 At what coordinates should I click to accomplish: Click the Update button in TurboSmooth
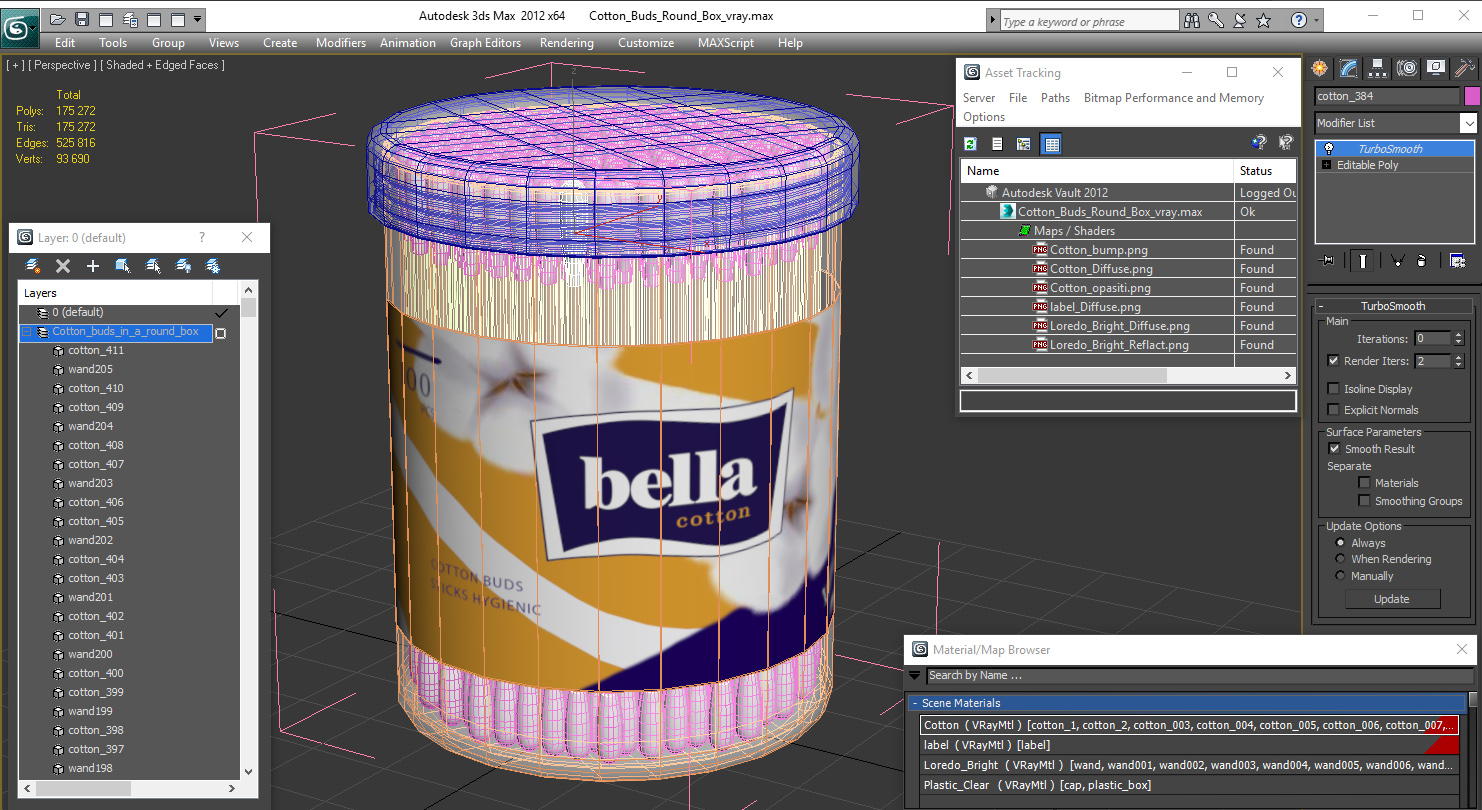(x=1392, y=599)
